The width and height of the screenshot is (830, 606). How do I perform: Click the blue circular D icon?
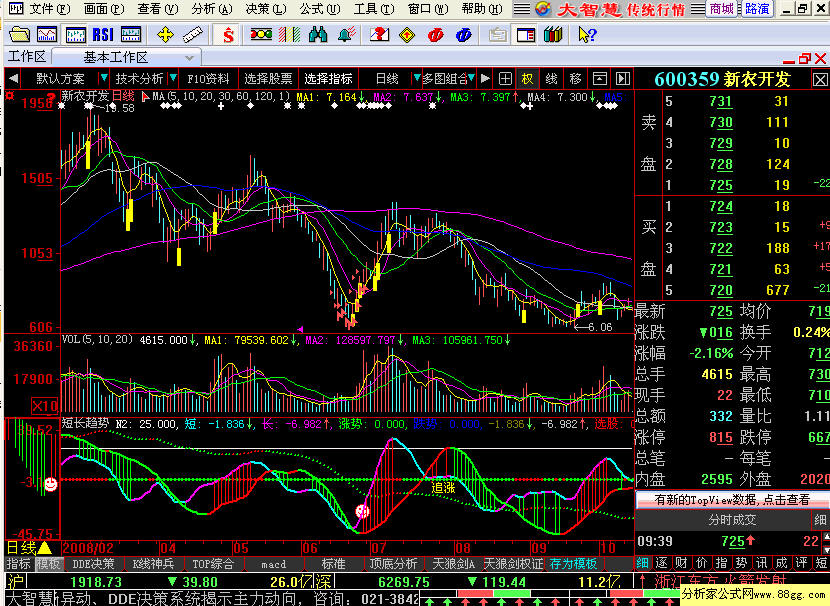pos(463,35)
